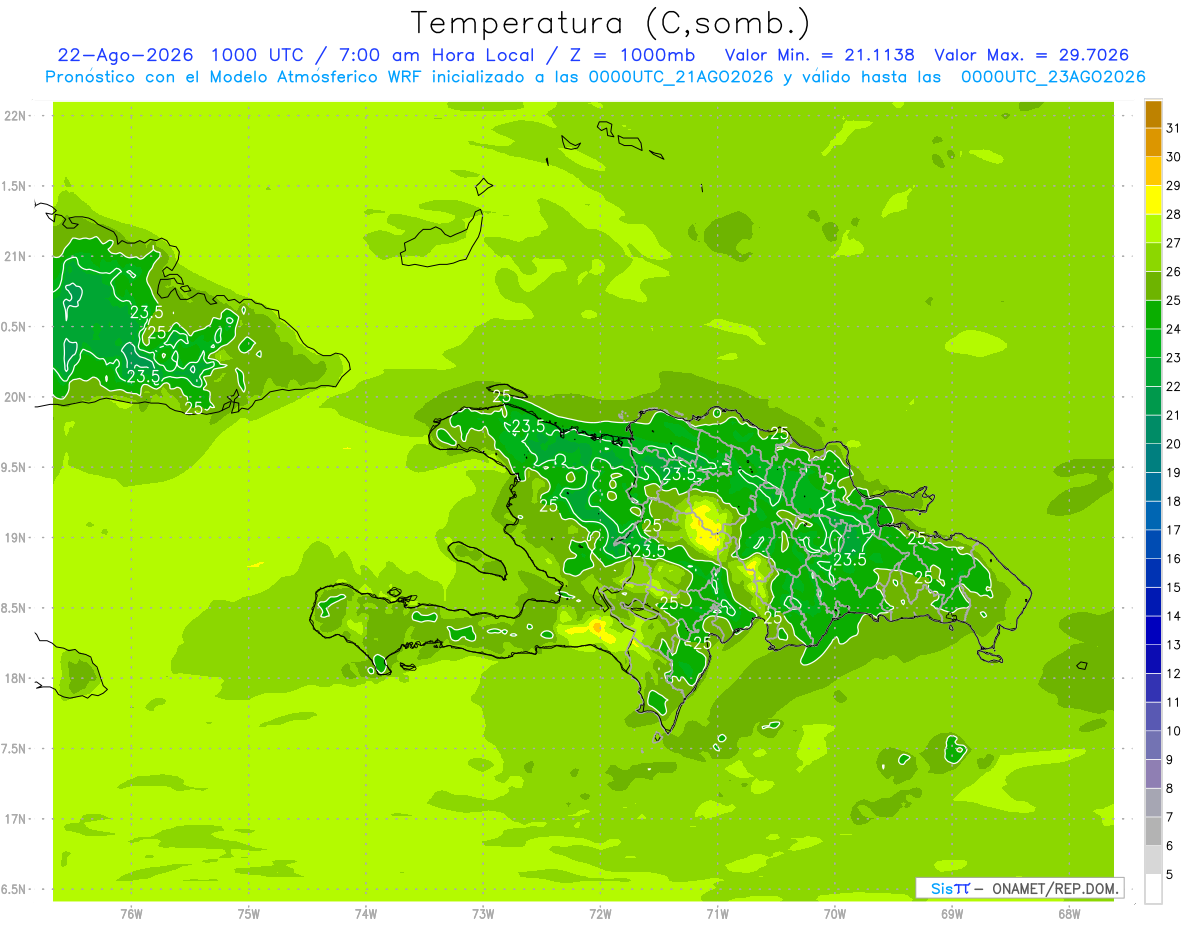
Task: Click the color bar label '30'
Action: tap(1173, 157)
